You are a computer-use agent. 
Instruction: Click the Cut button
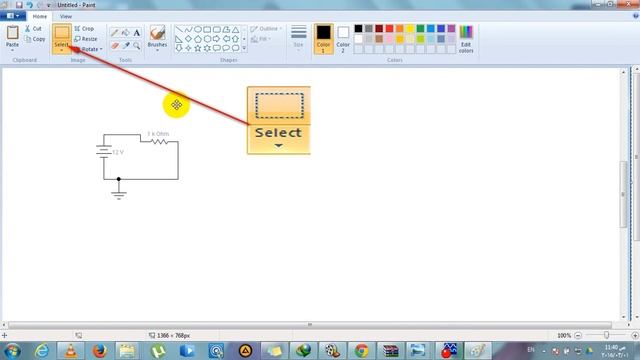click(x=33, y=29)
